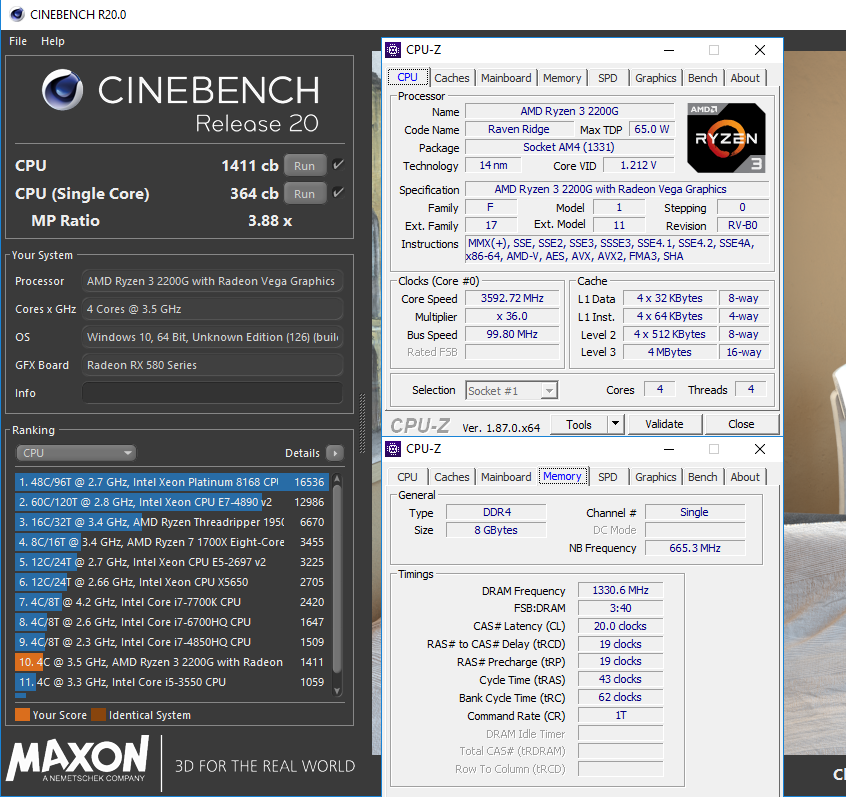Run the CPU multi-core benchmark
The image size is (846, 797).
(305, 166)
